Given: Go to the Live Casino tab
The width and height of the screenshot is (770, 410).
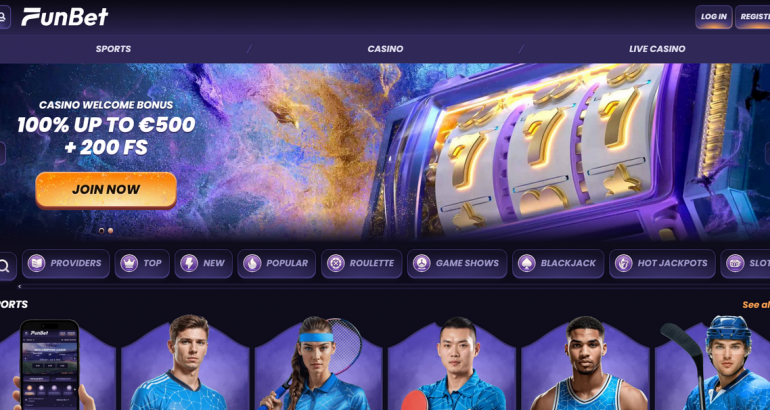Looking at the screenshot, I should click(657, 49).
